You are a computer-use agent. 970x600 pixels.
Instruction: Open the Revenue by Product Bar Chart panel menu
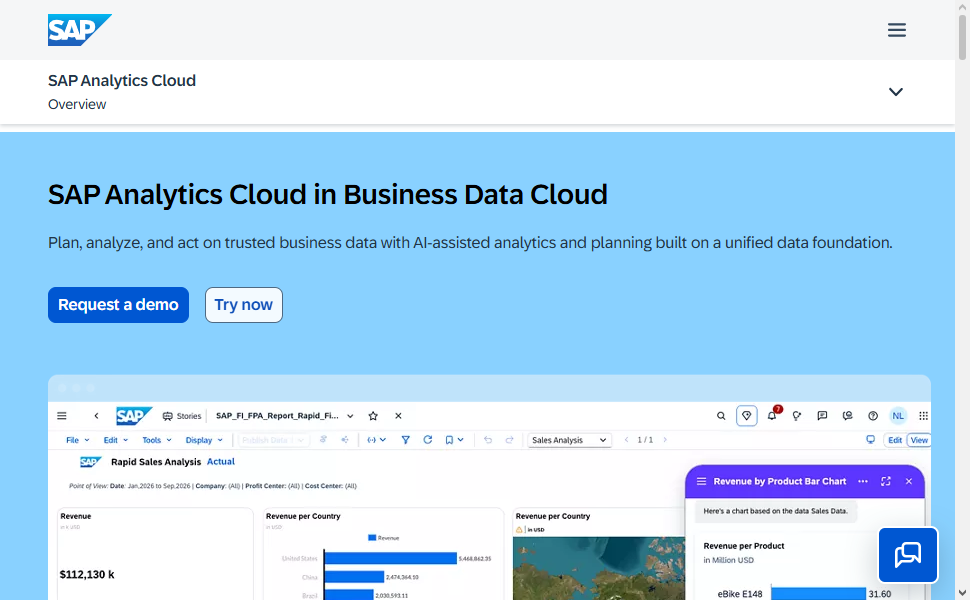(x=702, y=481)
